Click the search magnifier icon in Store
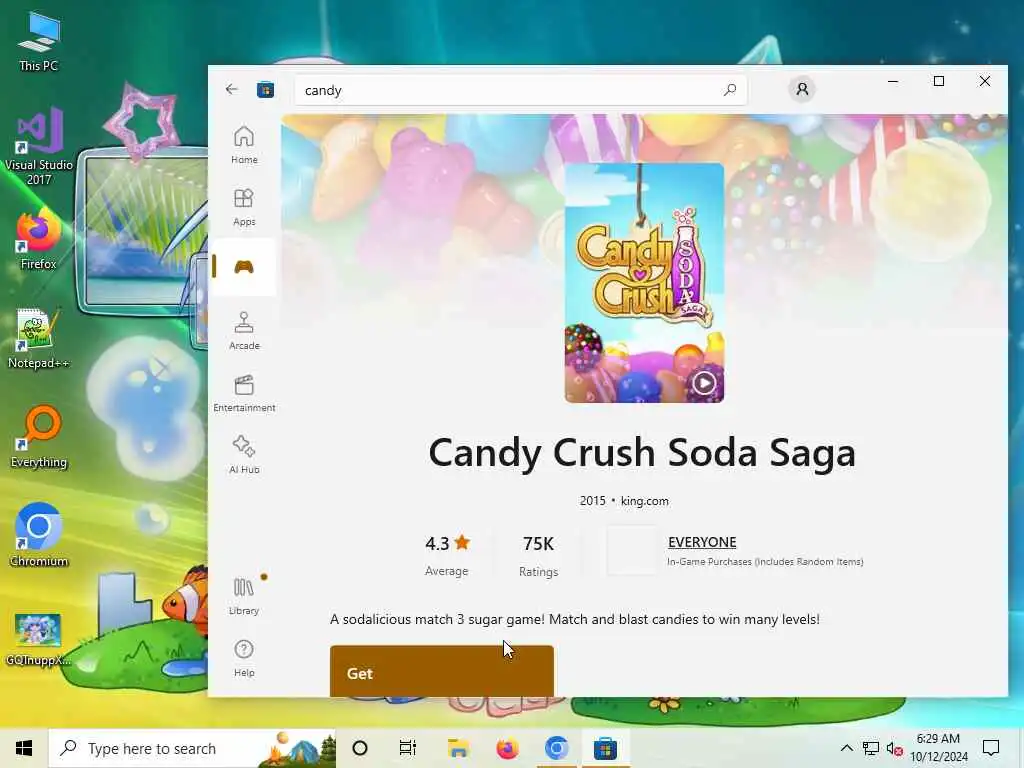This screenshot has width=1024, height=768. (x=729, y=89)
